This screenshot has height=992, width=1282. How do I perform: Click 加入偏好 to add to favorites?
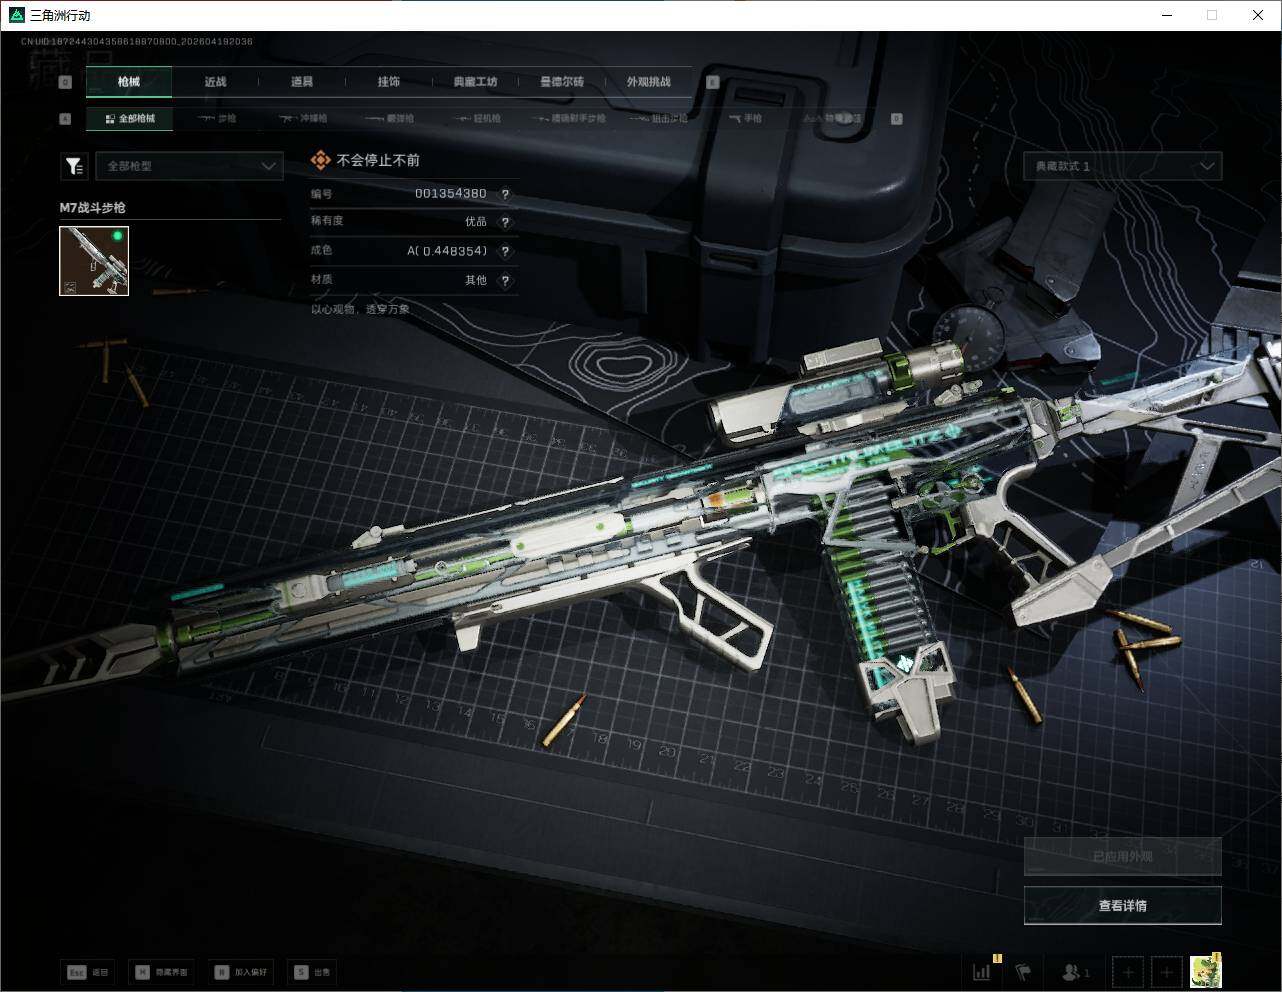point(241,972)
